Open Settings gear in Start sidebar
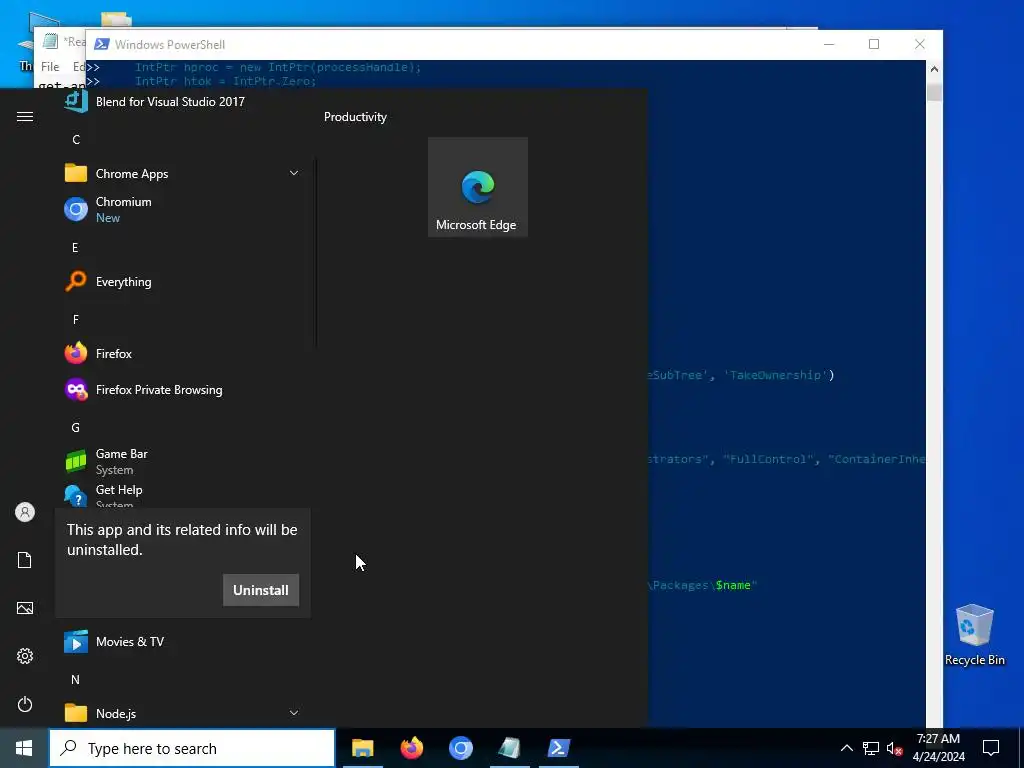 [x=25, y=656]
